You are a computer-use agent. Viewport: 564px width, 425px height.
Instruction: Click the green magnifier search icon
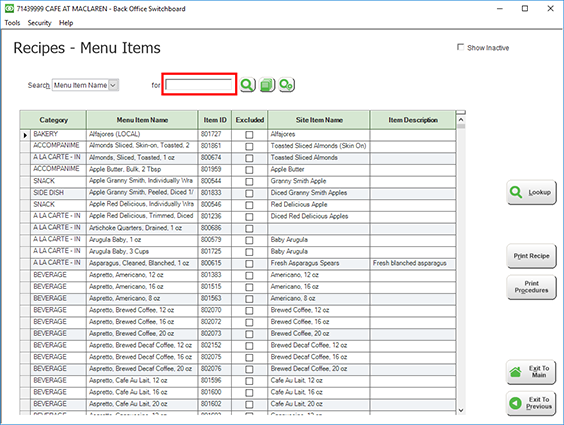click(x=247, y=85)
